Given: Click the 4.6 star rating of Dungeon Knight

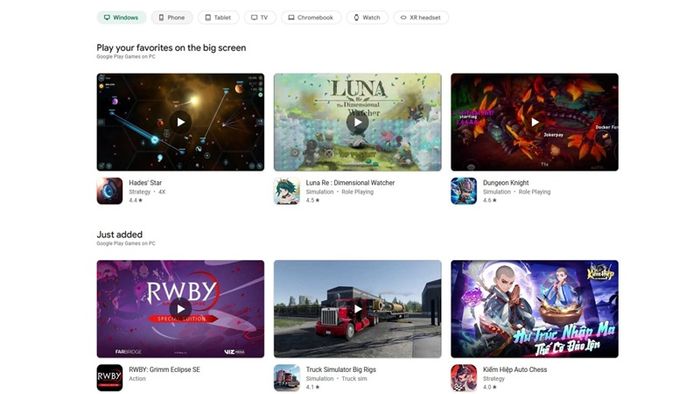Looking at the screenshot, I should click(490, 200).
